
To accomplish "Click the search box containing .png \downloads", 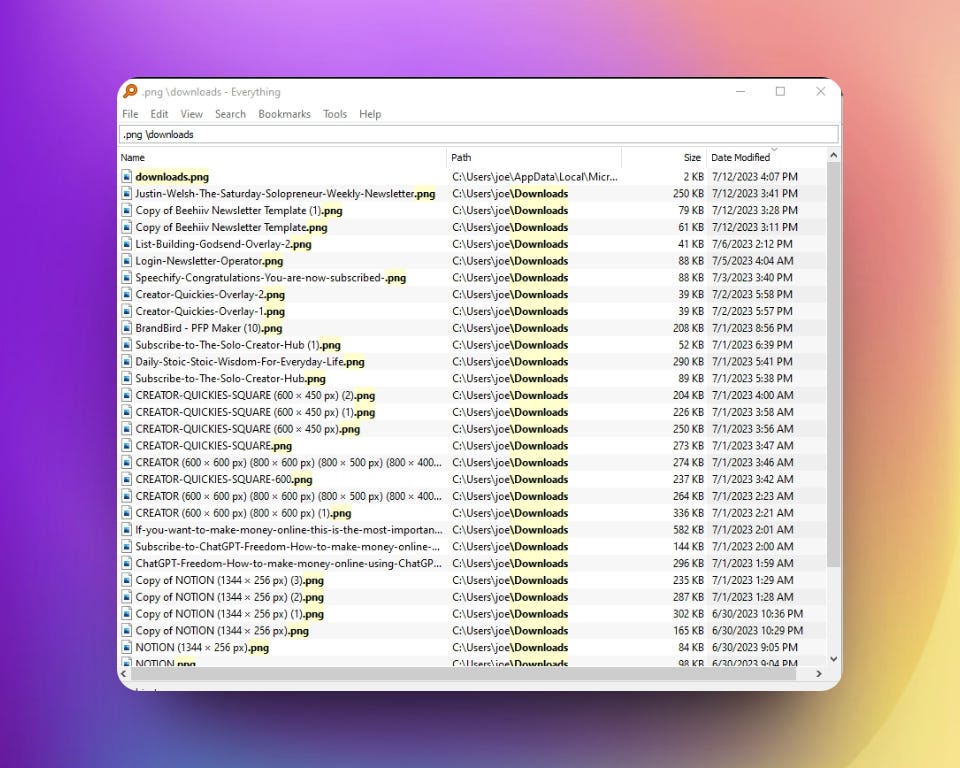I will [479, 135].
